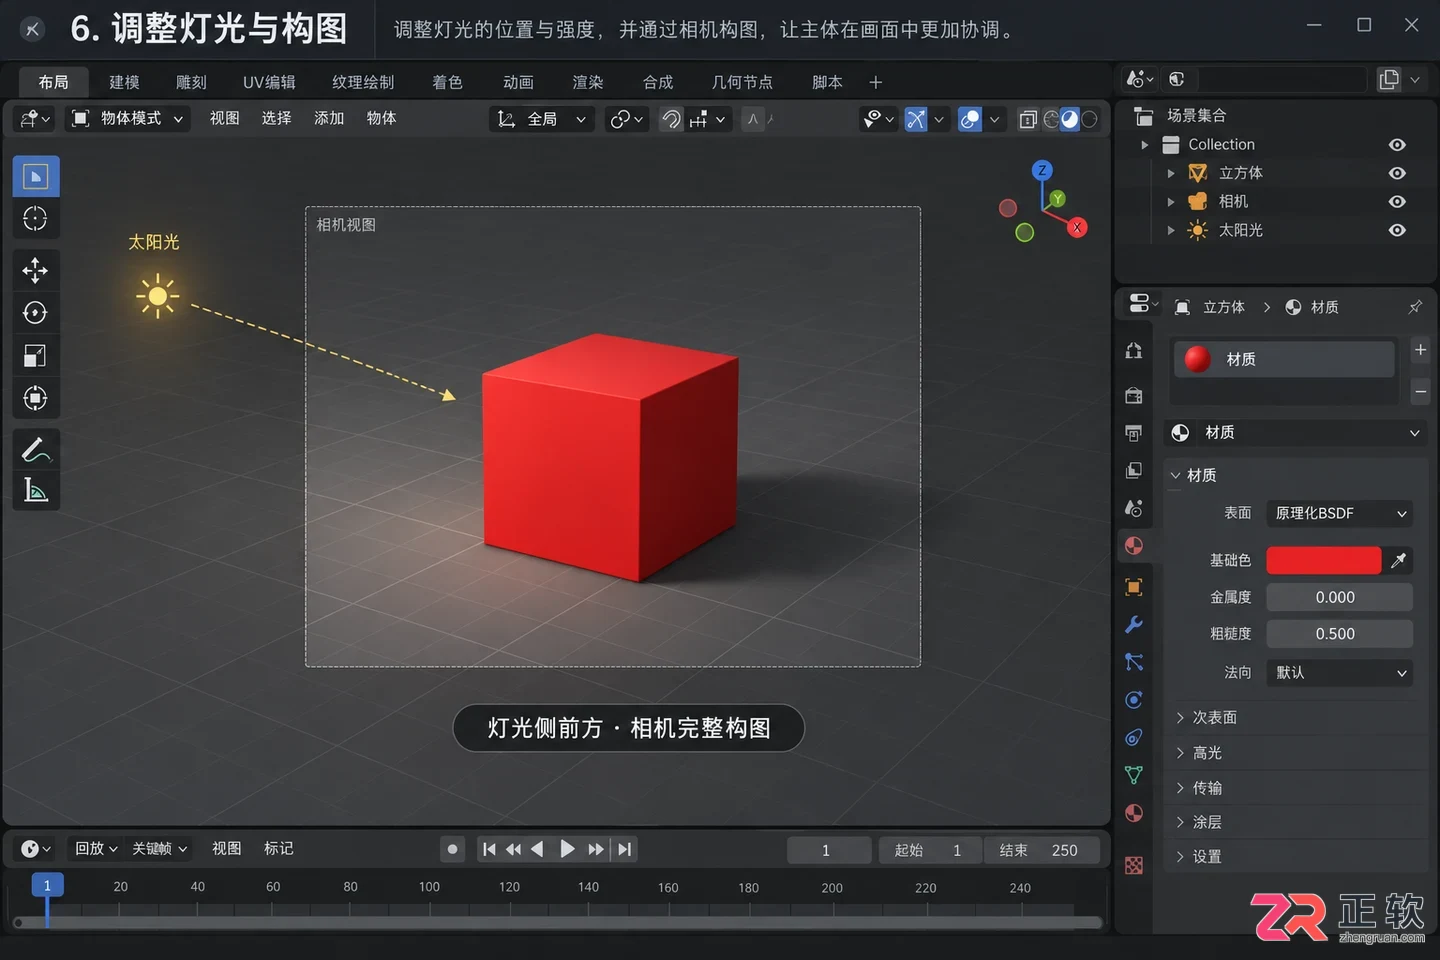The image size is (1440, 960).
Task: Select the box select tool
Action: tap(36, 177)
